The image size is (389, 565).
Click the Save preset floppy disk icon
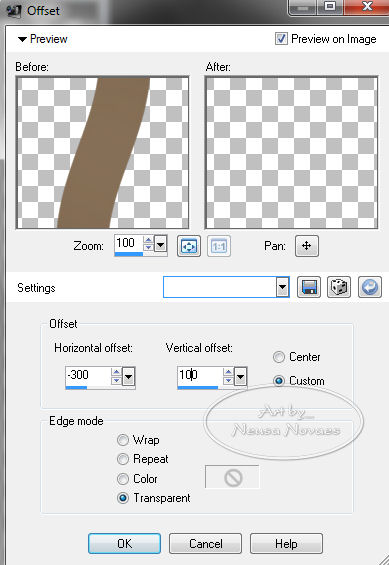tap(309, 287)
